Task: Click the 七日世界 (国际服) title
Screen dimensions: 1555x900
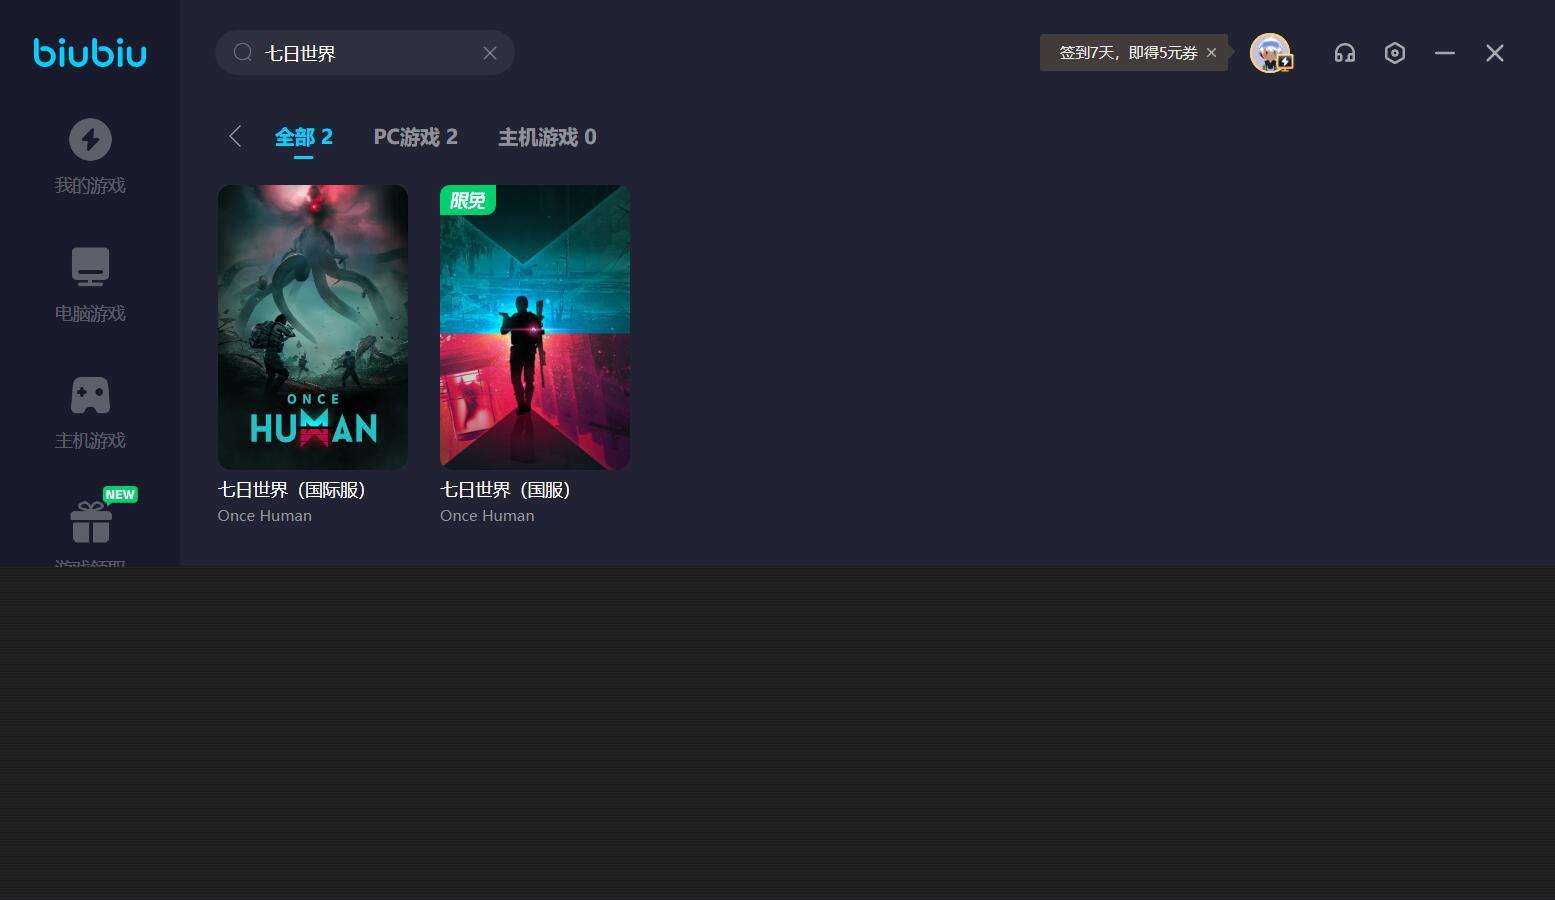Action: pyautogui.click(x=292, y=490)
